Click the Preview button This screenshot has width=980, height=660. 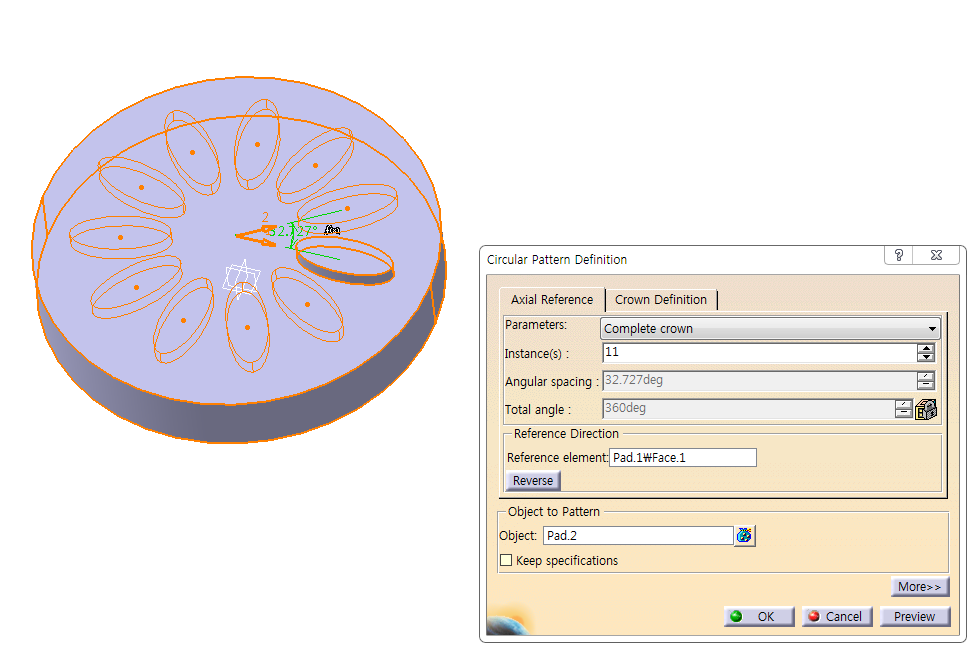coord(914,617)
